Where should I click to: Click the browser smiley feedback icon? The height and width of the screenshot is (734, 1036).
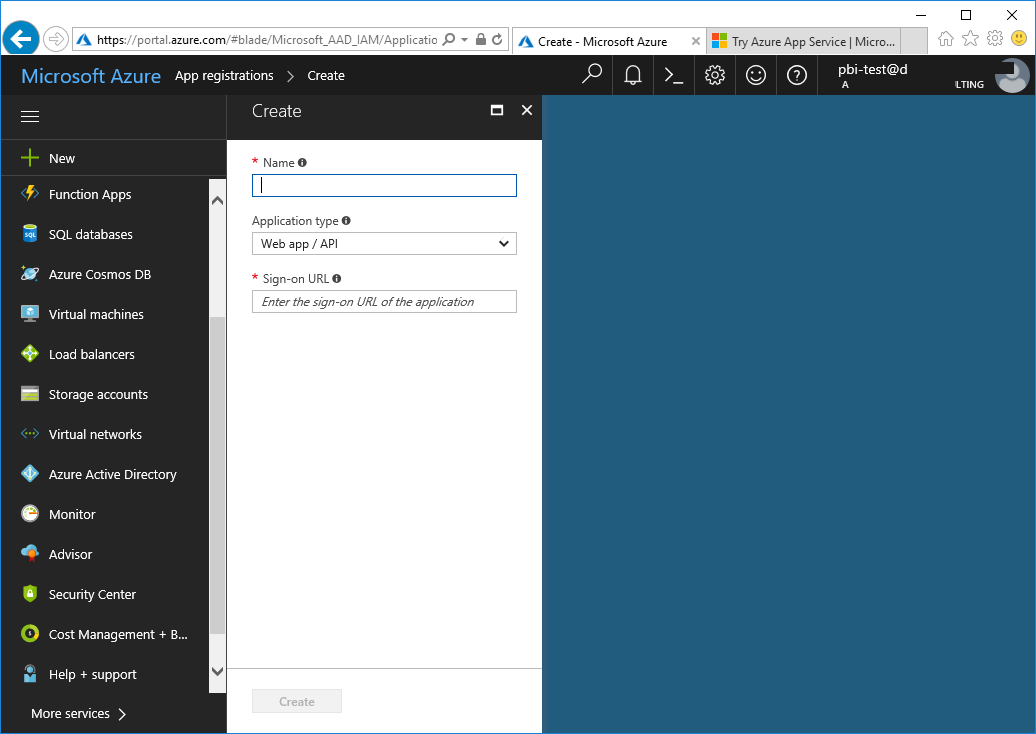(1019, 39)
